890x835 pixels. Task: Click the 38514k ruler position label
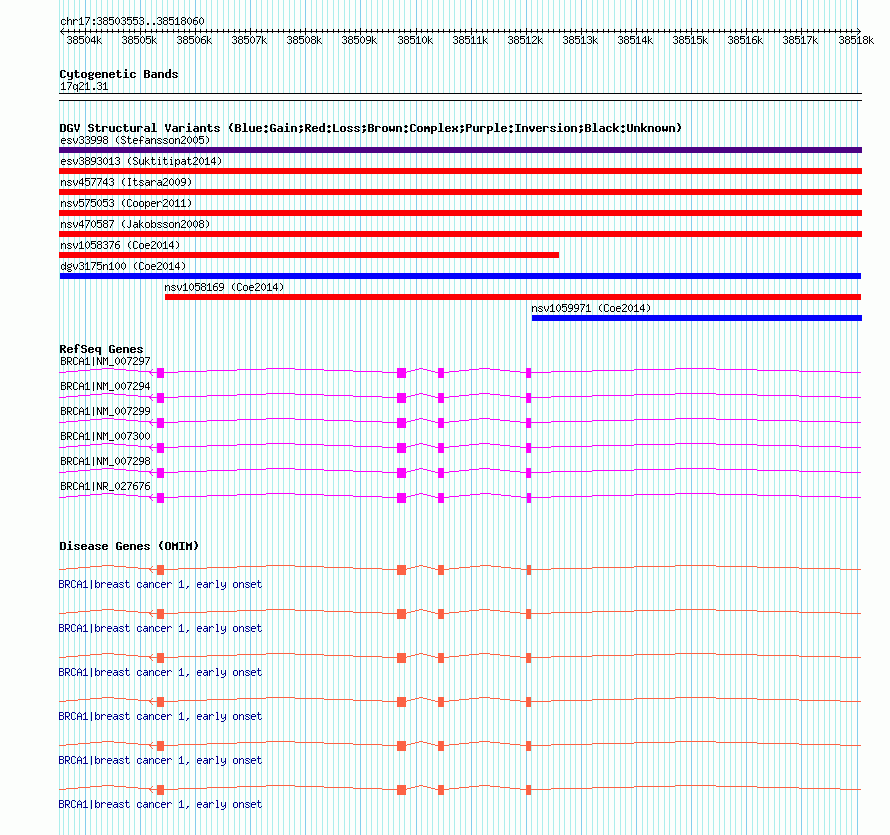tap(635, 40)
